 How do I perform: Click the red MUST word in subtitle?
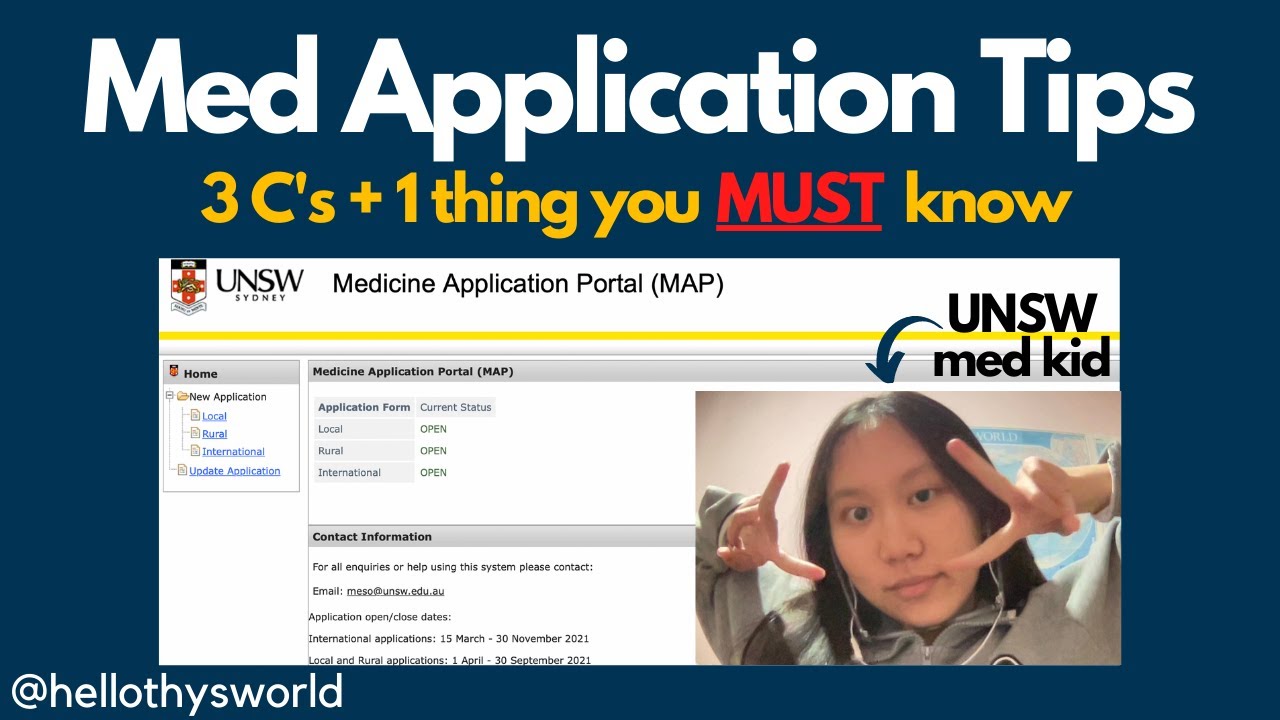point(799,200)
